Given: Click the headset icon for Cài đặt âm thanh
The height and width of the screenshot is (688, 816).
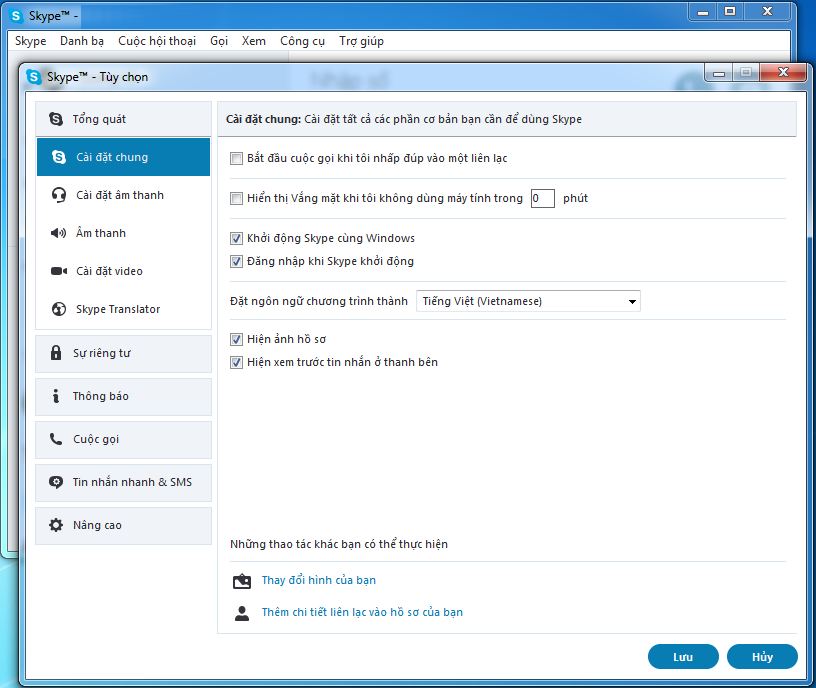Looking at the screenshot, I should [x=59, y=195].
